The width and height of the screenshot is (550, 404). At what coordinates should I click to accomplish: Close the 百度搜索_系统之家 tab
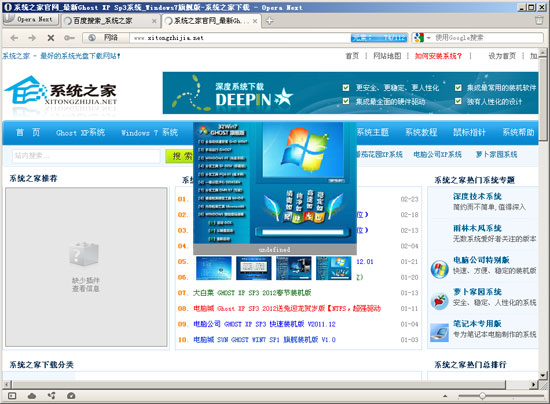154,21
